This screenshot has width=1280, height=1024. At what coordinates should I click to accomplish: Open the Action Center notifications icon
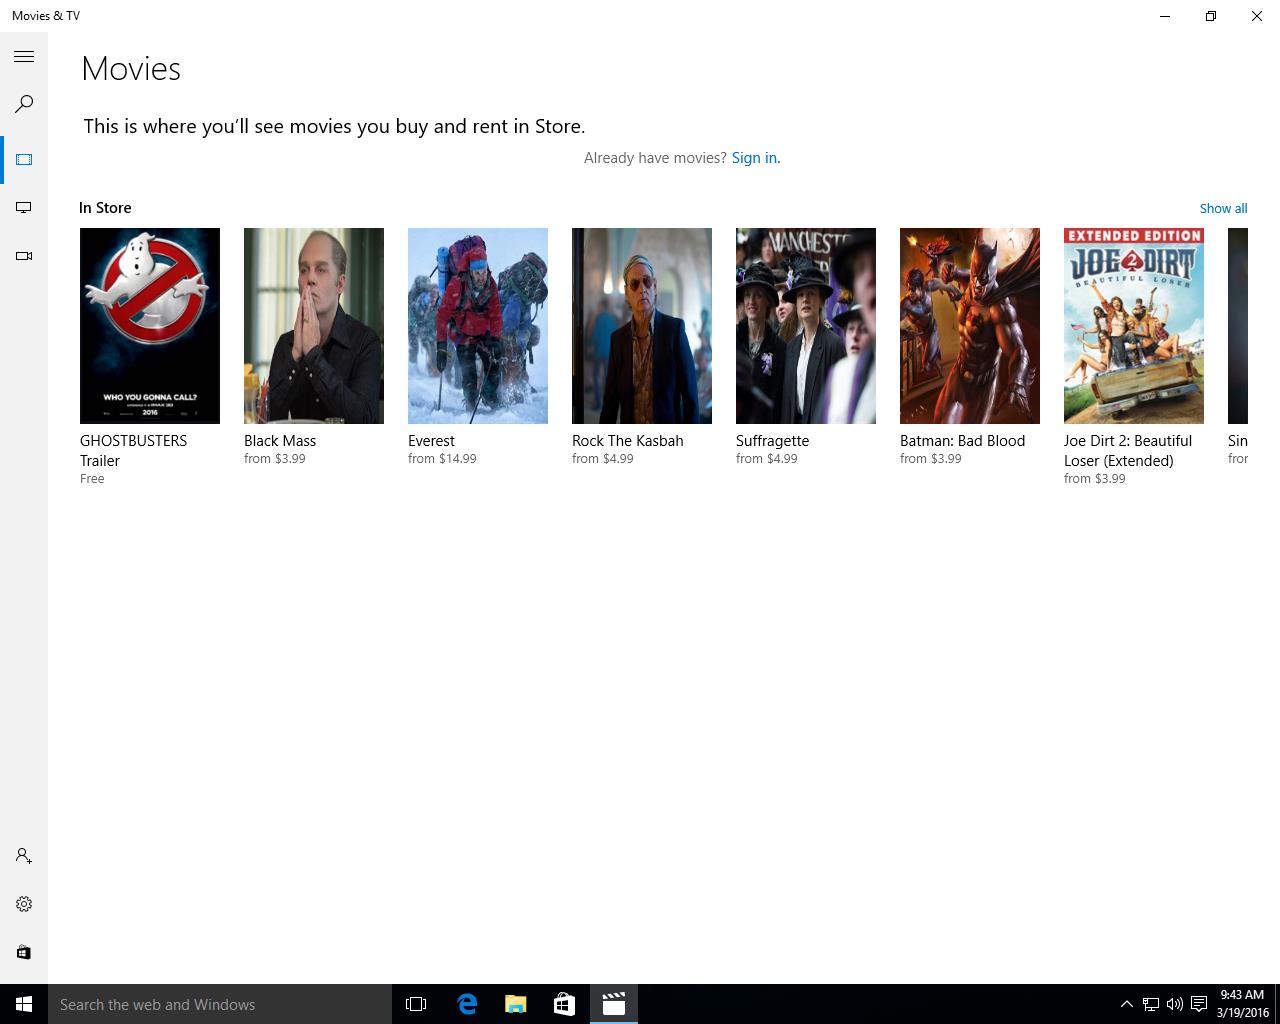click(1199, 1004)
